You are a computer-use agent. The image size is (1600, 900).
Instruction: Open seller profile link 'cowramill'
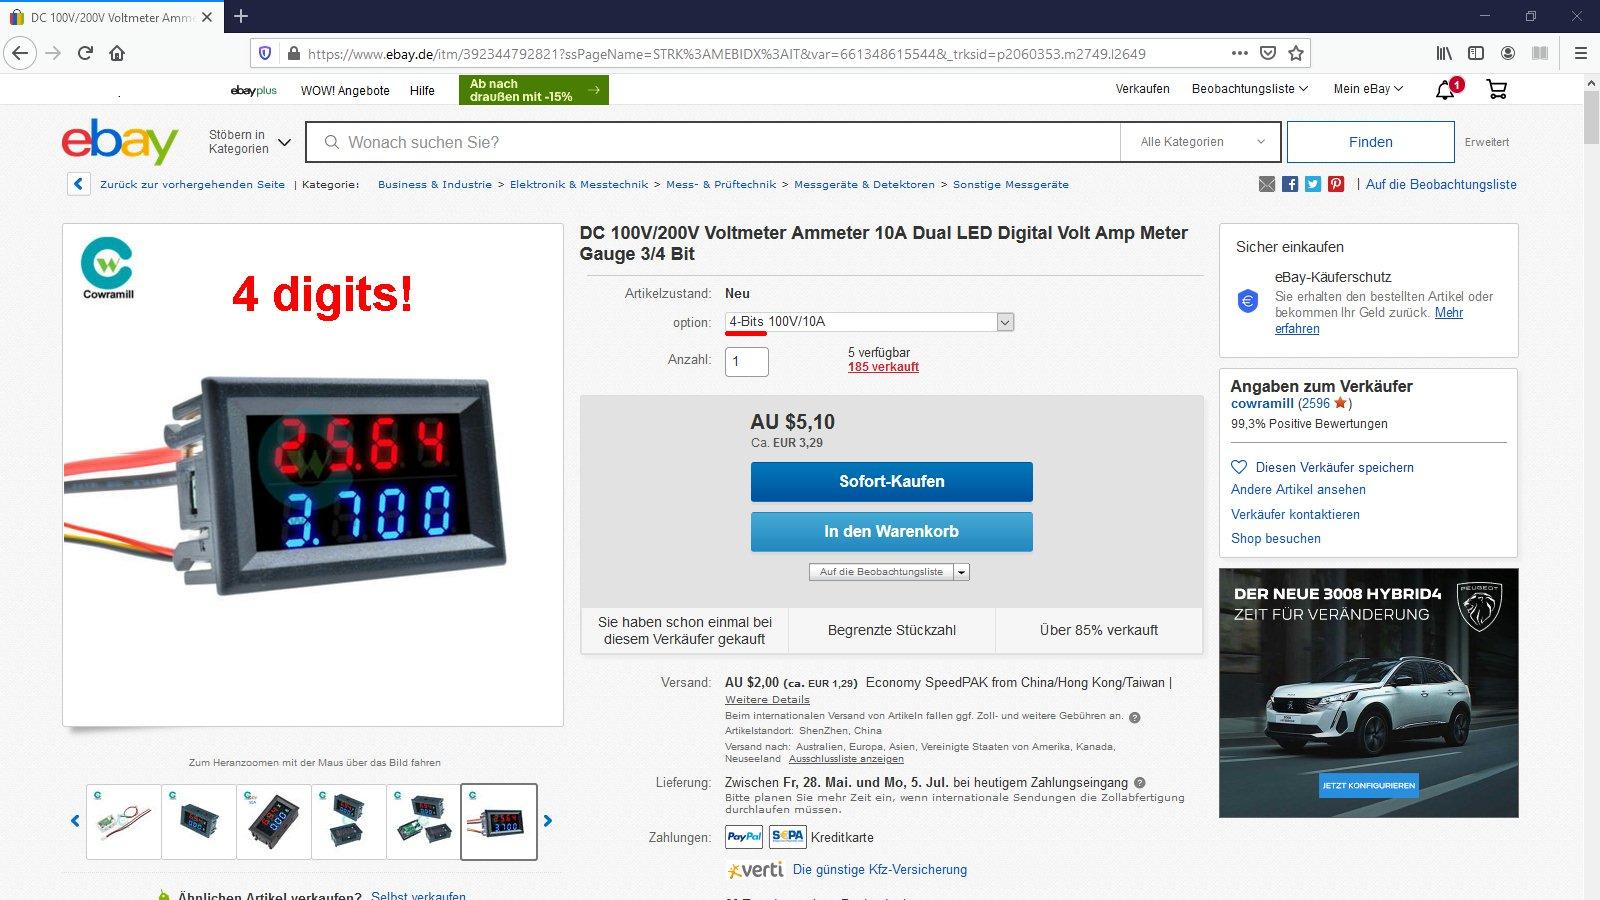click(1262, 404)
